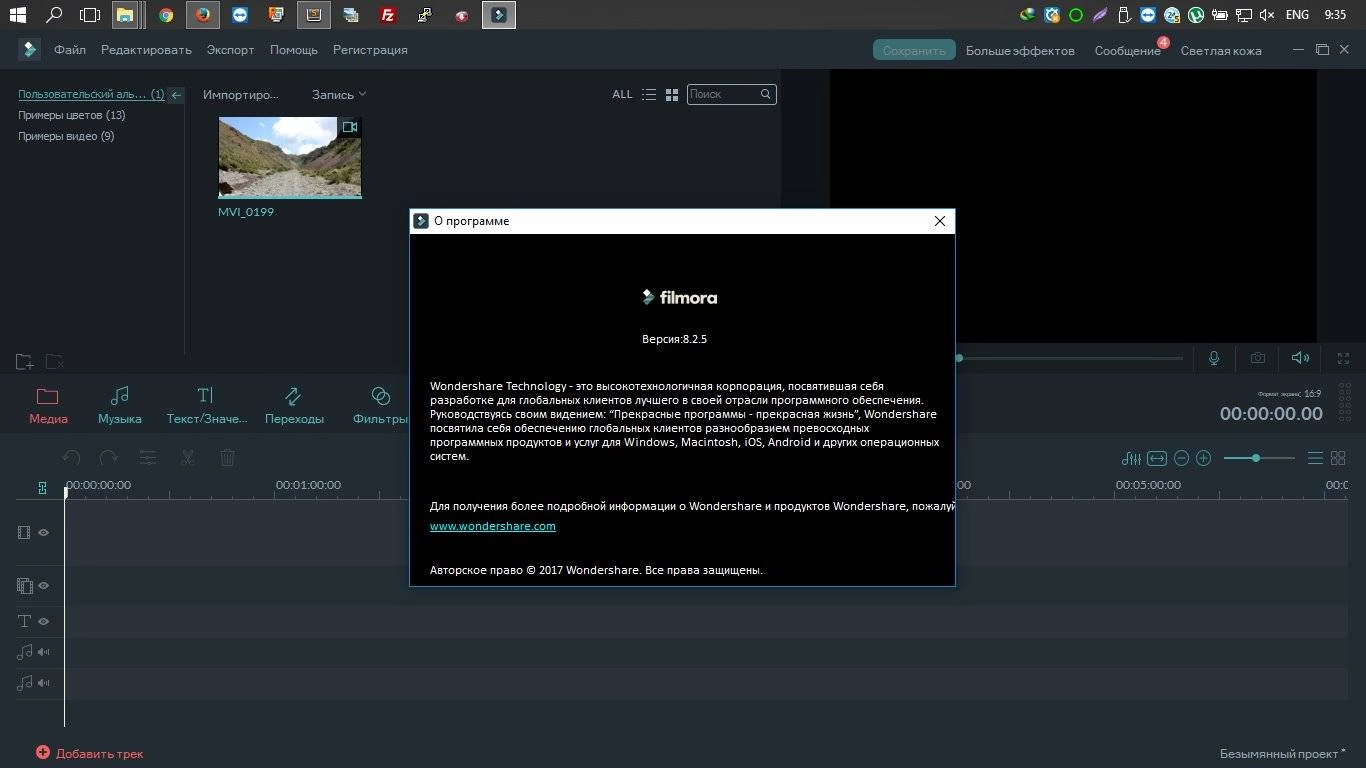Toggle visibility eye of text track
The image size is (1366, 768).
click(44, 621)
